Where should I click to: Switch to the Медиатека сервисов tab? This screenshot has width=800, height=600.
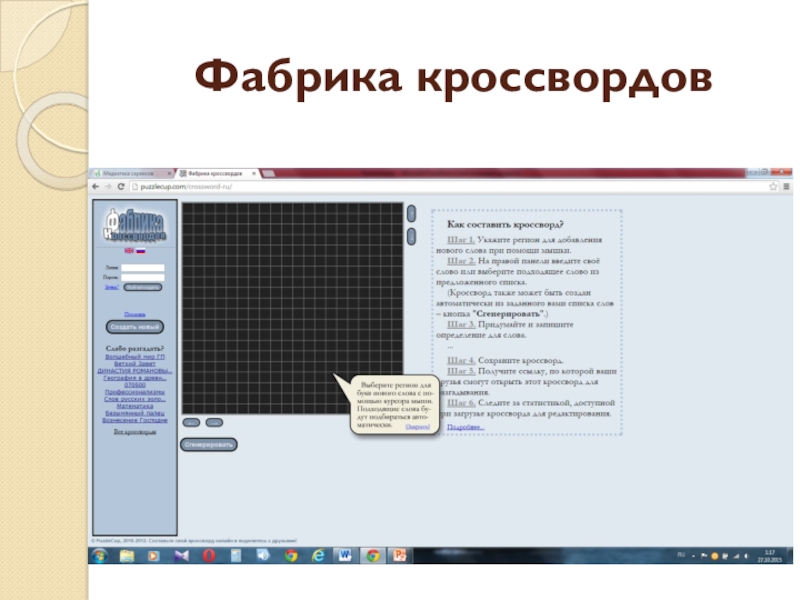tap(130, 174)
